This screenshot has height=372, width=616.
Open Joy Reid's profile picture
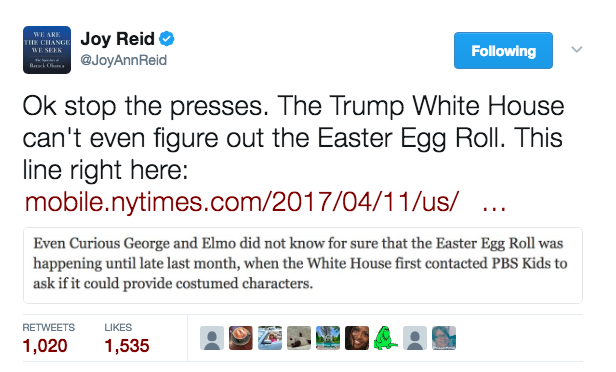pos(47,50)
